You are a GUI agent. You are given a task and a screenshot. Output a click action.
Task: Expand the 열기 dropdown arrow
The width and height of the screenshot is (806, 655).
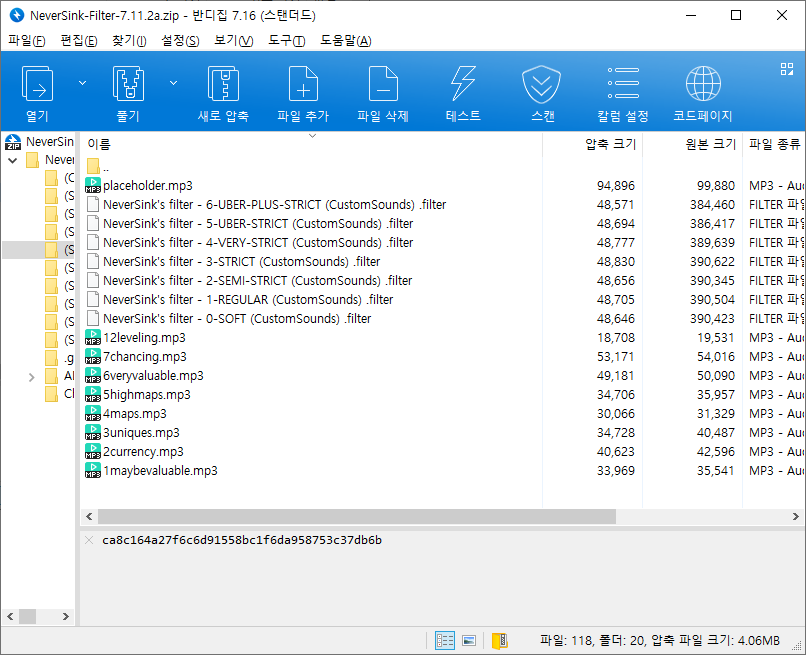(82, 83)
